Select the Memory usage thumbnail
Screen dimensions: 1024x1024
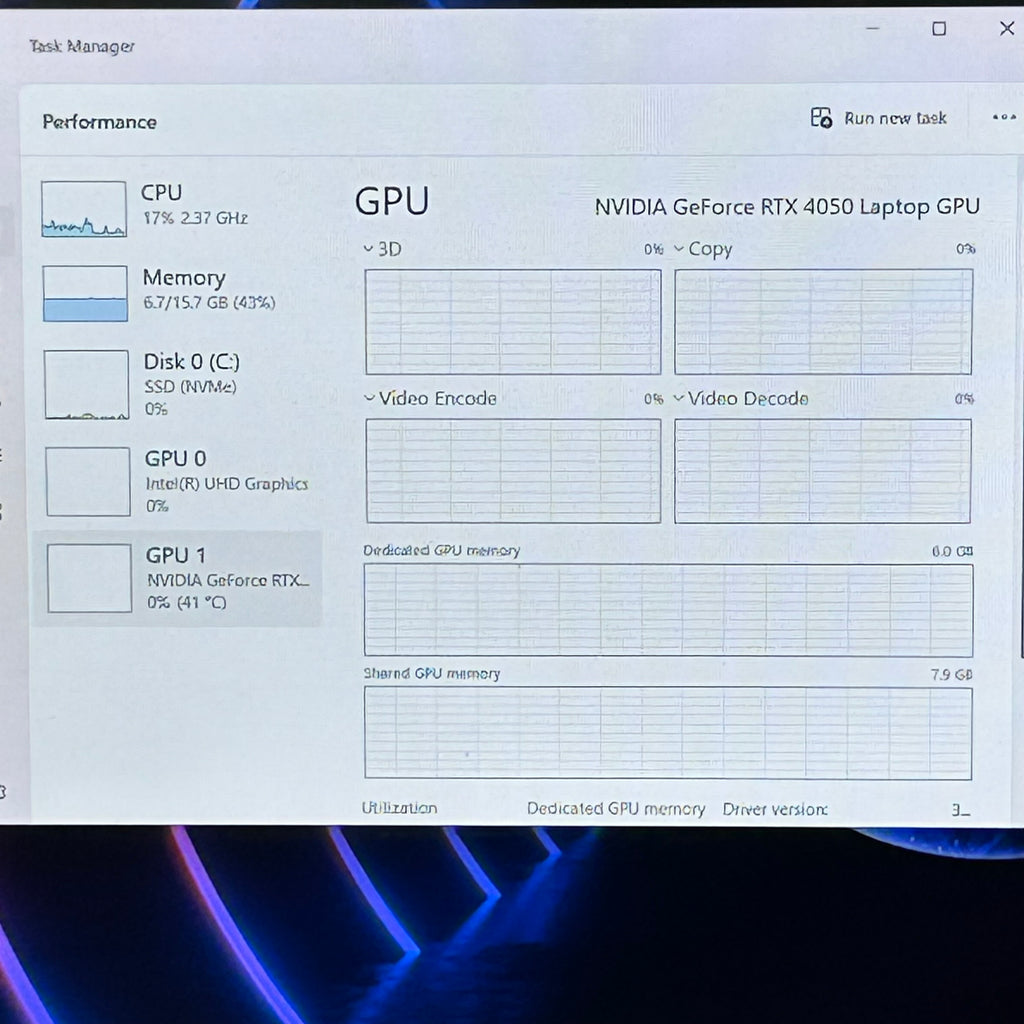click(85, 293)
